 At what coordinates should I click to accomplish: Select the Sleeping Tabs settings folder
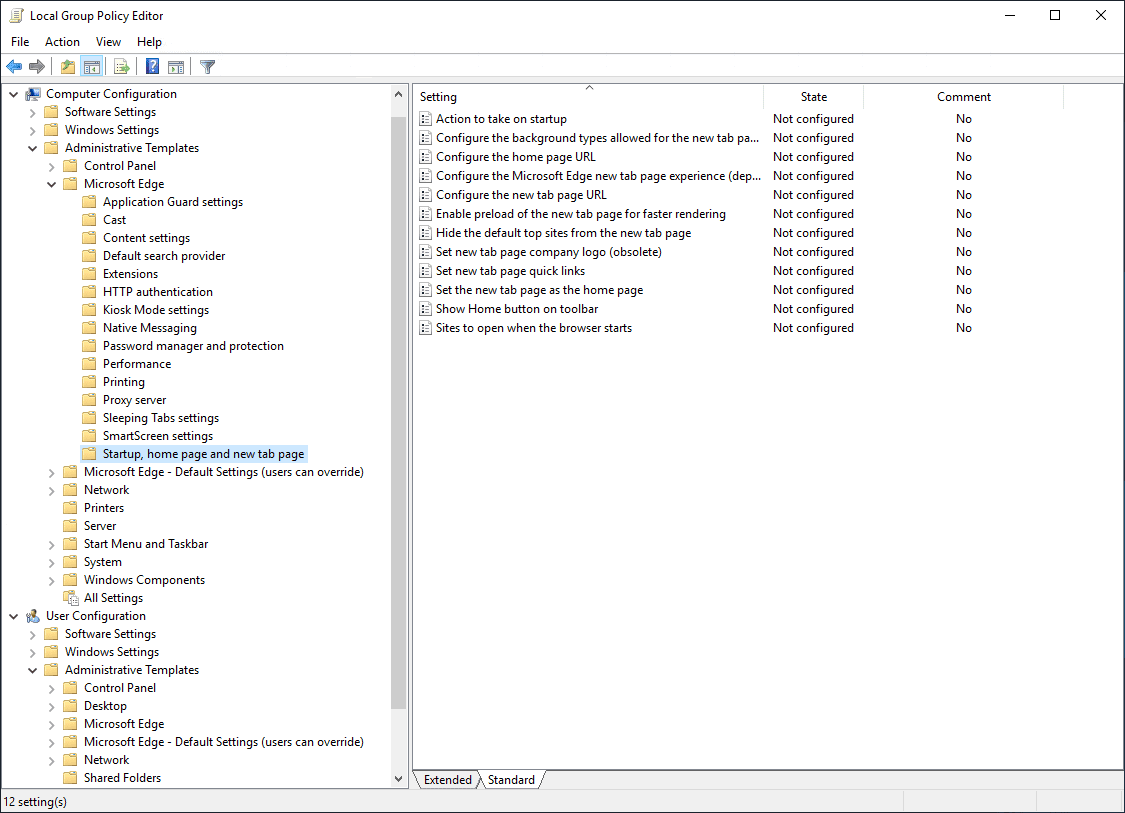161,418
